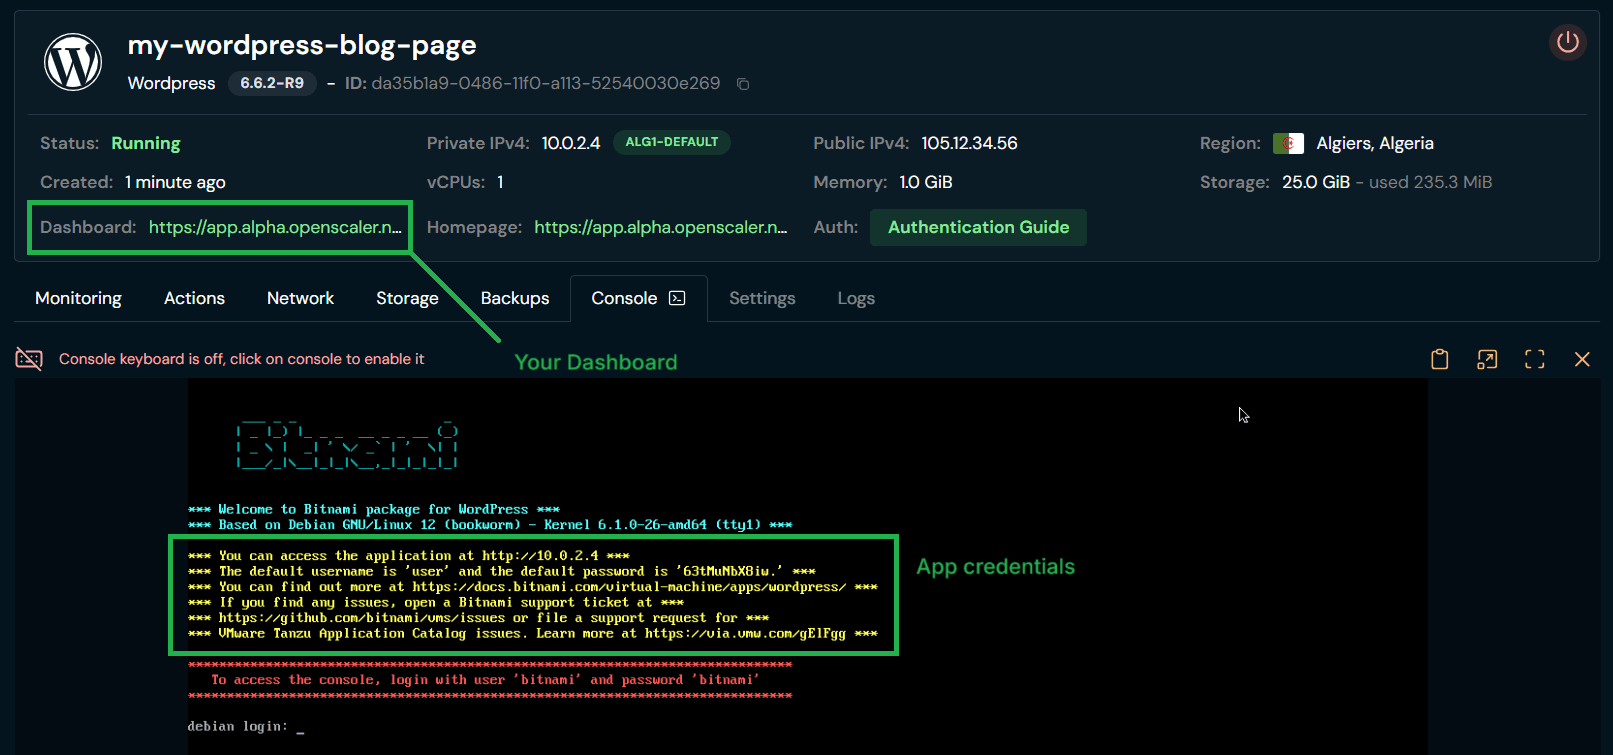Close the console panel with the X icon
The image size is (1613, 755).
1582,359
